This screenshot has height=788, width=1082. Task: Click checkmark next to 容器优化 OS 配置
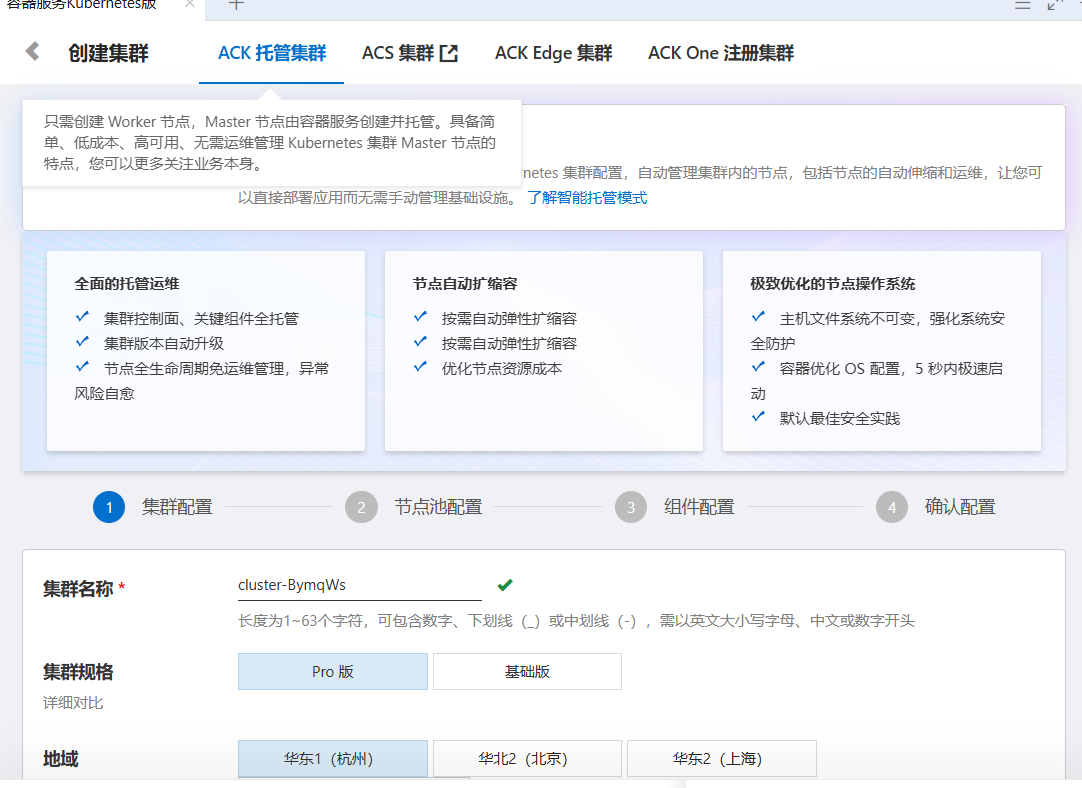point(758,366)
